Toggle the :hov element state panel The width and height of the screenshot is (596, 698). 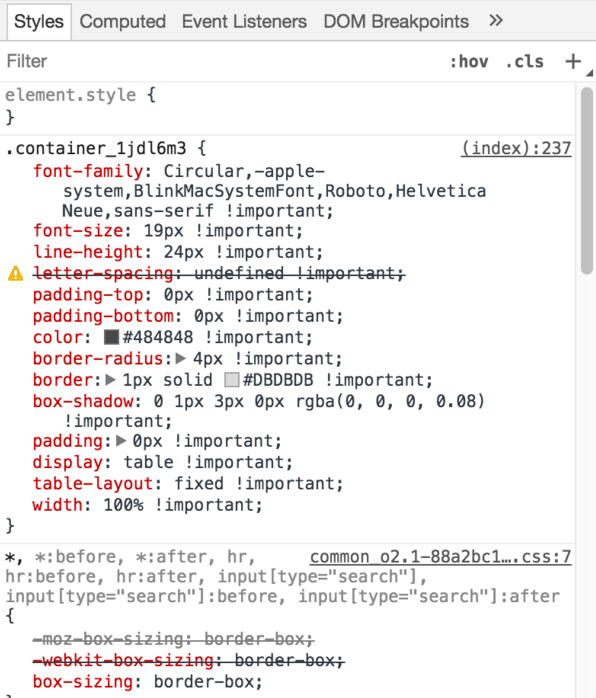click(x=469, y=61)
